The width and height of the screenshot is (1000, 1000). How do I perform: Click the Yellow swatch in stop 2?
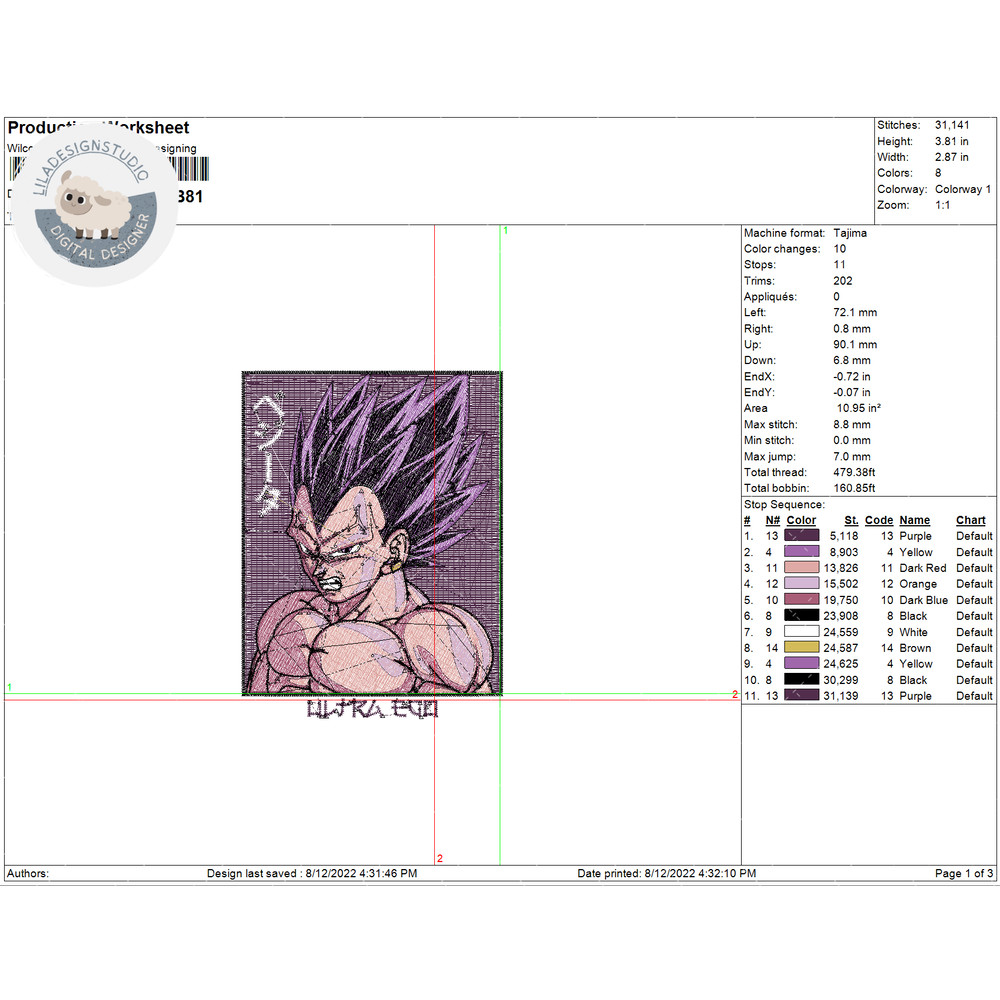pos(803,552)
